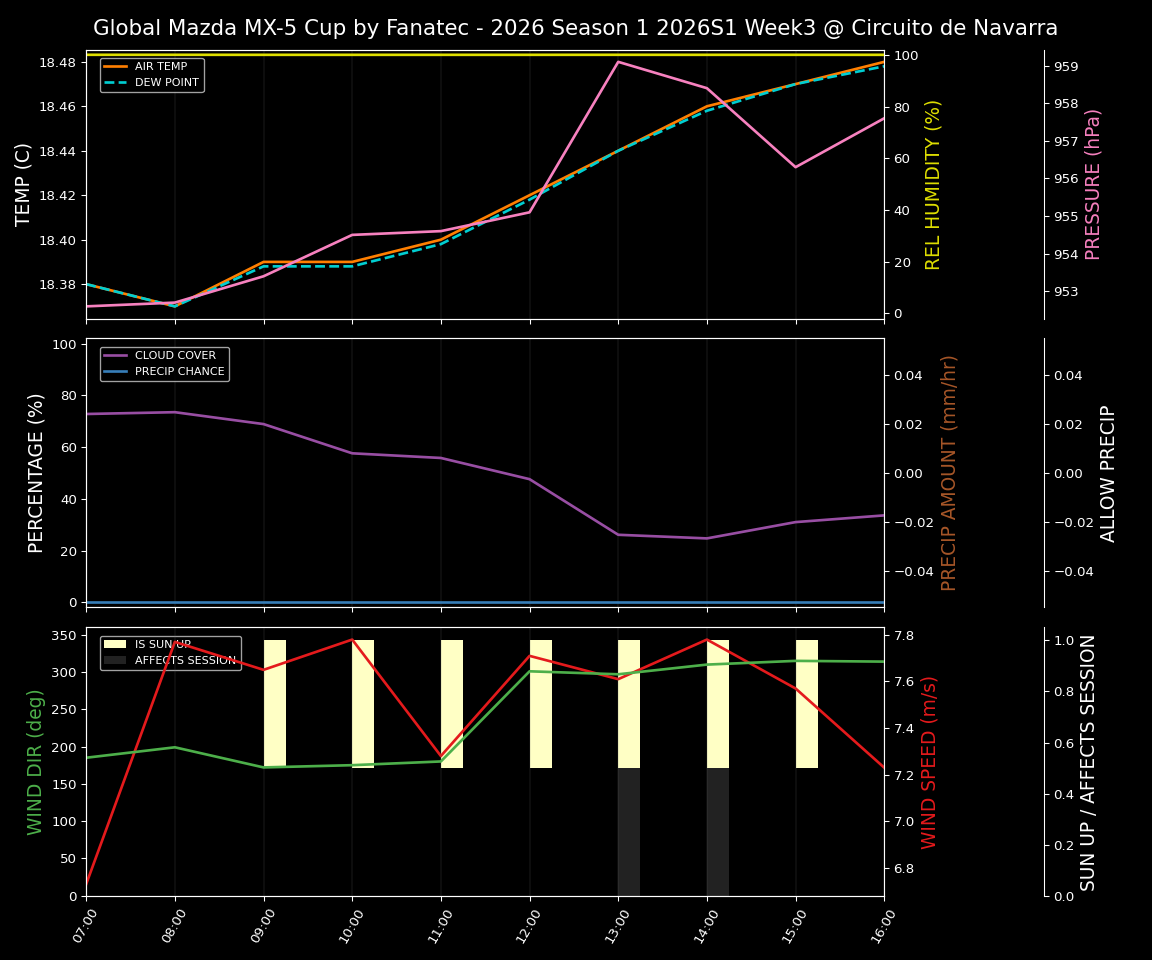This screenshot has height=960, width=1152.
Task: Click the red wind speed peak at 14:00
Action: (706, 640)
